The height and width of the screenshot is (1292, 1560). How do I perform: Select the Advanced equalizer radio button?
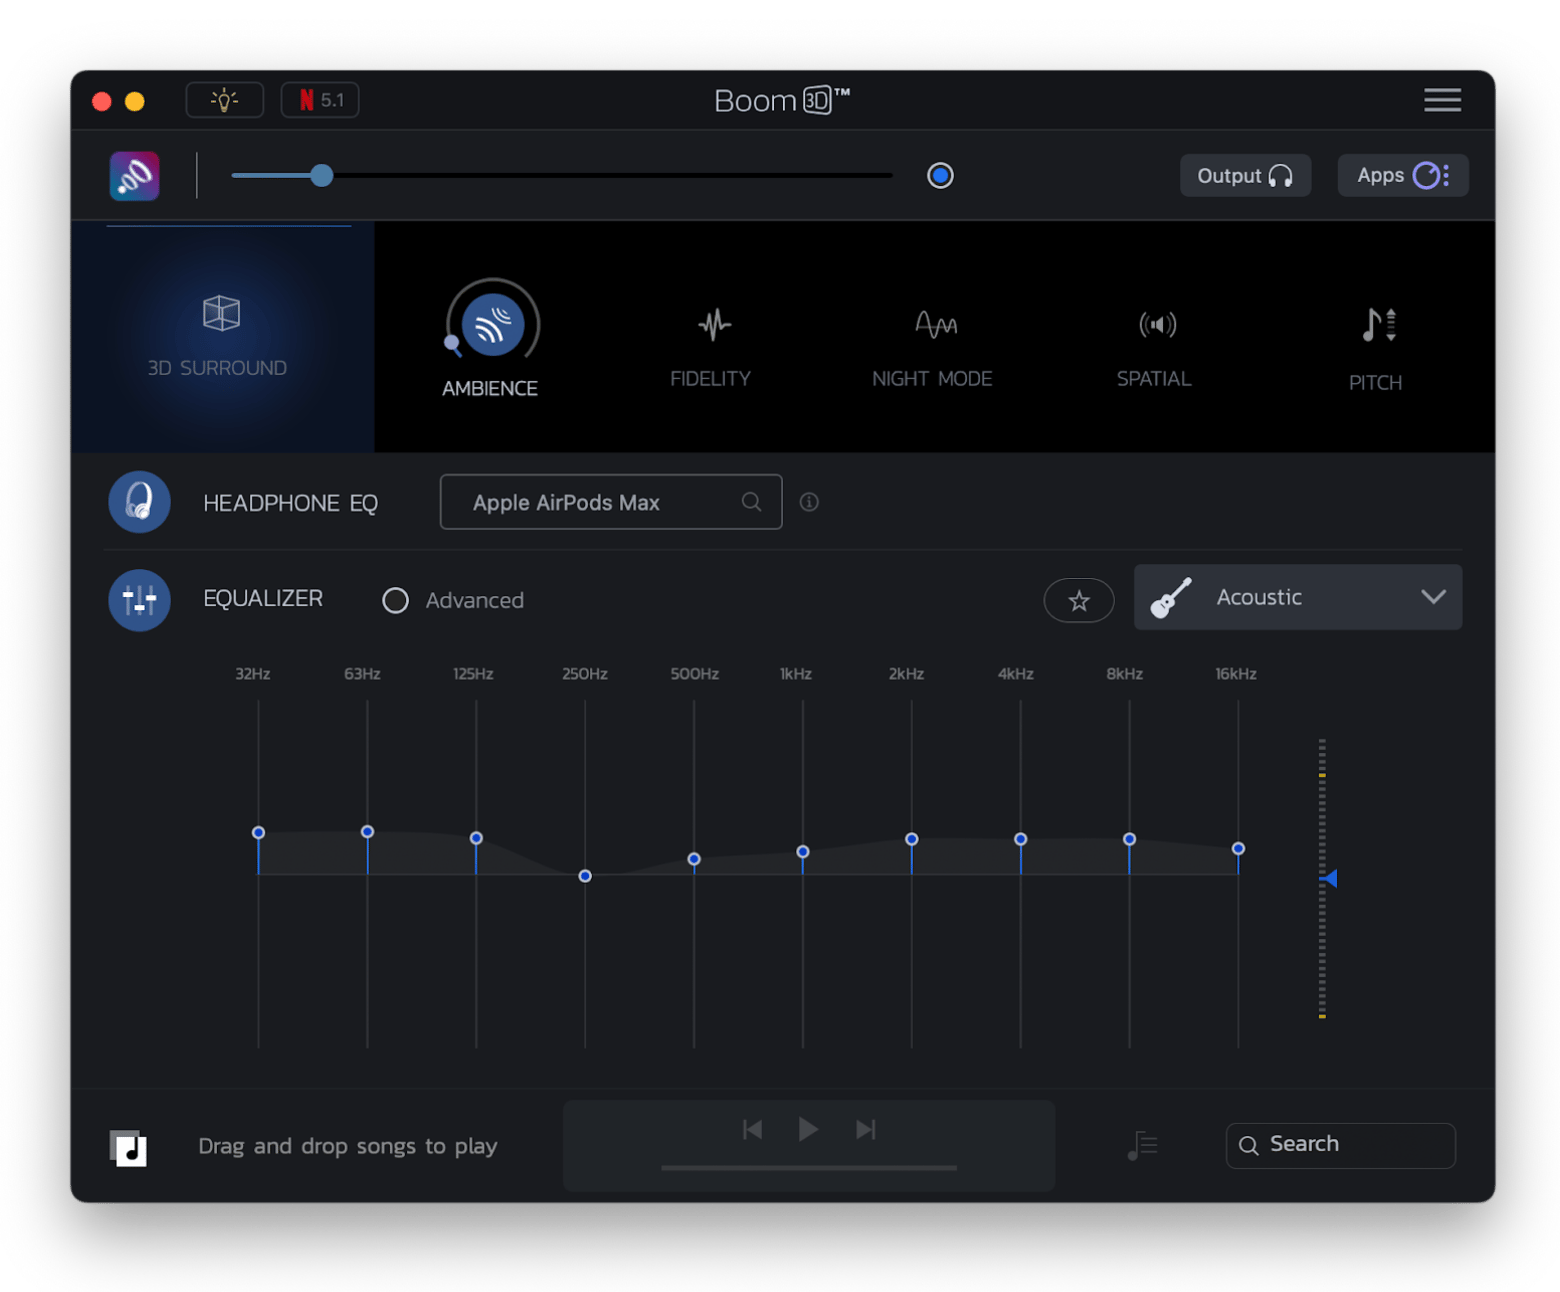coord(395,600)
